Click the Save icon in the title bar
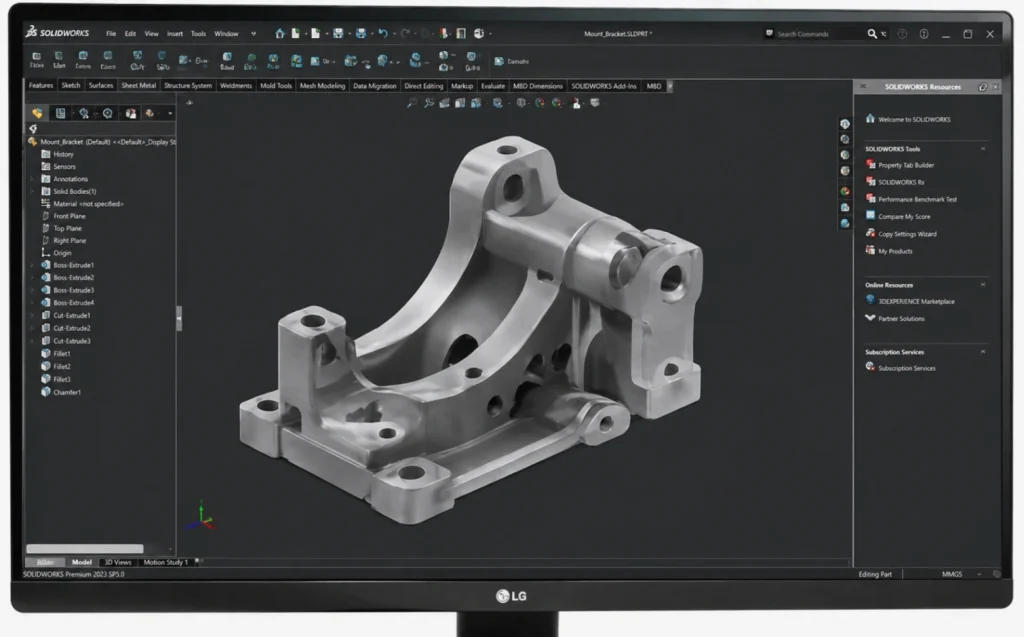Image resolution: width=1024 pixels, height=637 pixels. [x=338, y=33]
